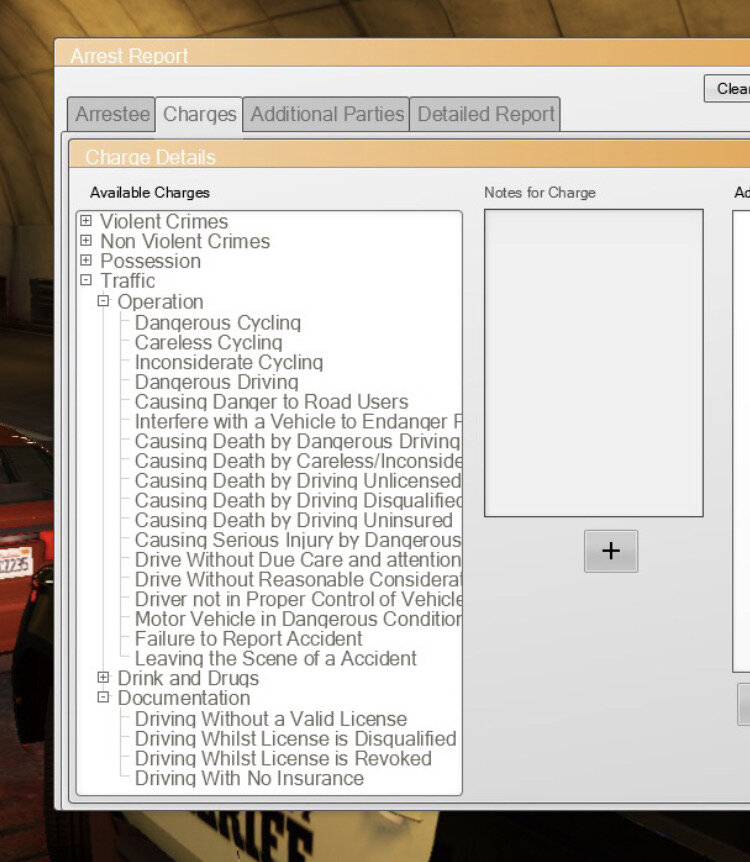Choose Driving Without a Valid License

270,718
